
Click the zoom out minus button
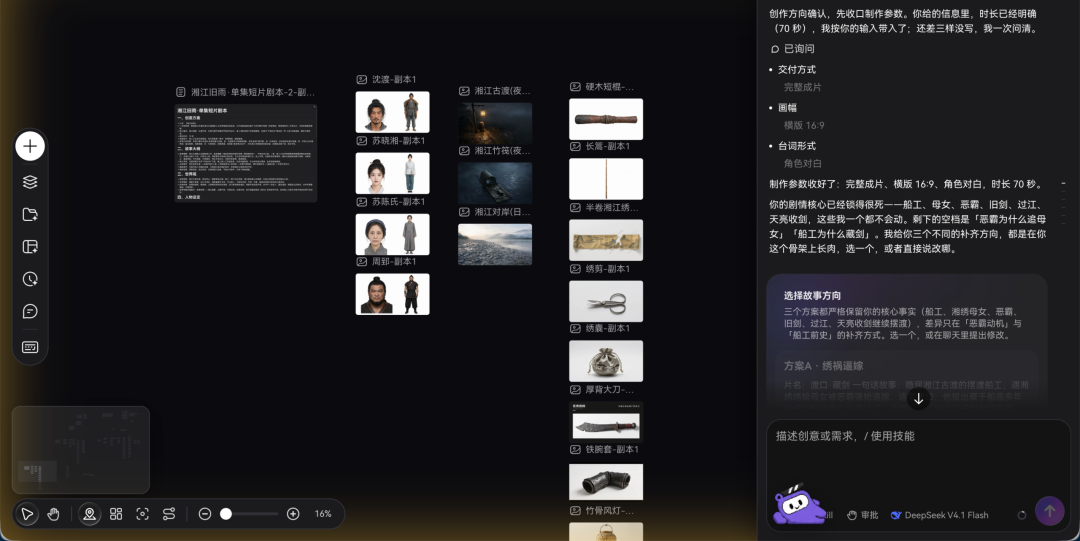205,514
